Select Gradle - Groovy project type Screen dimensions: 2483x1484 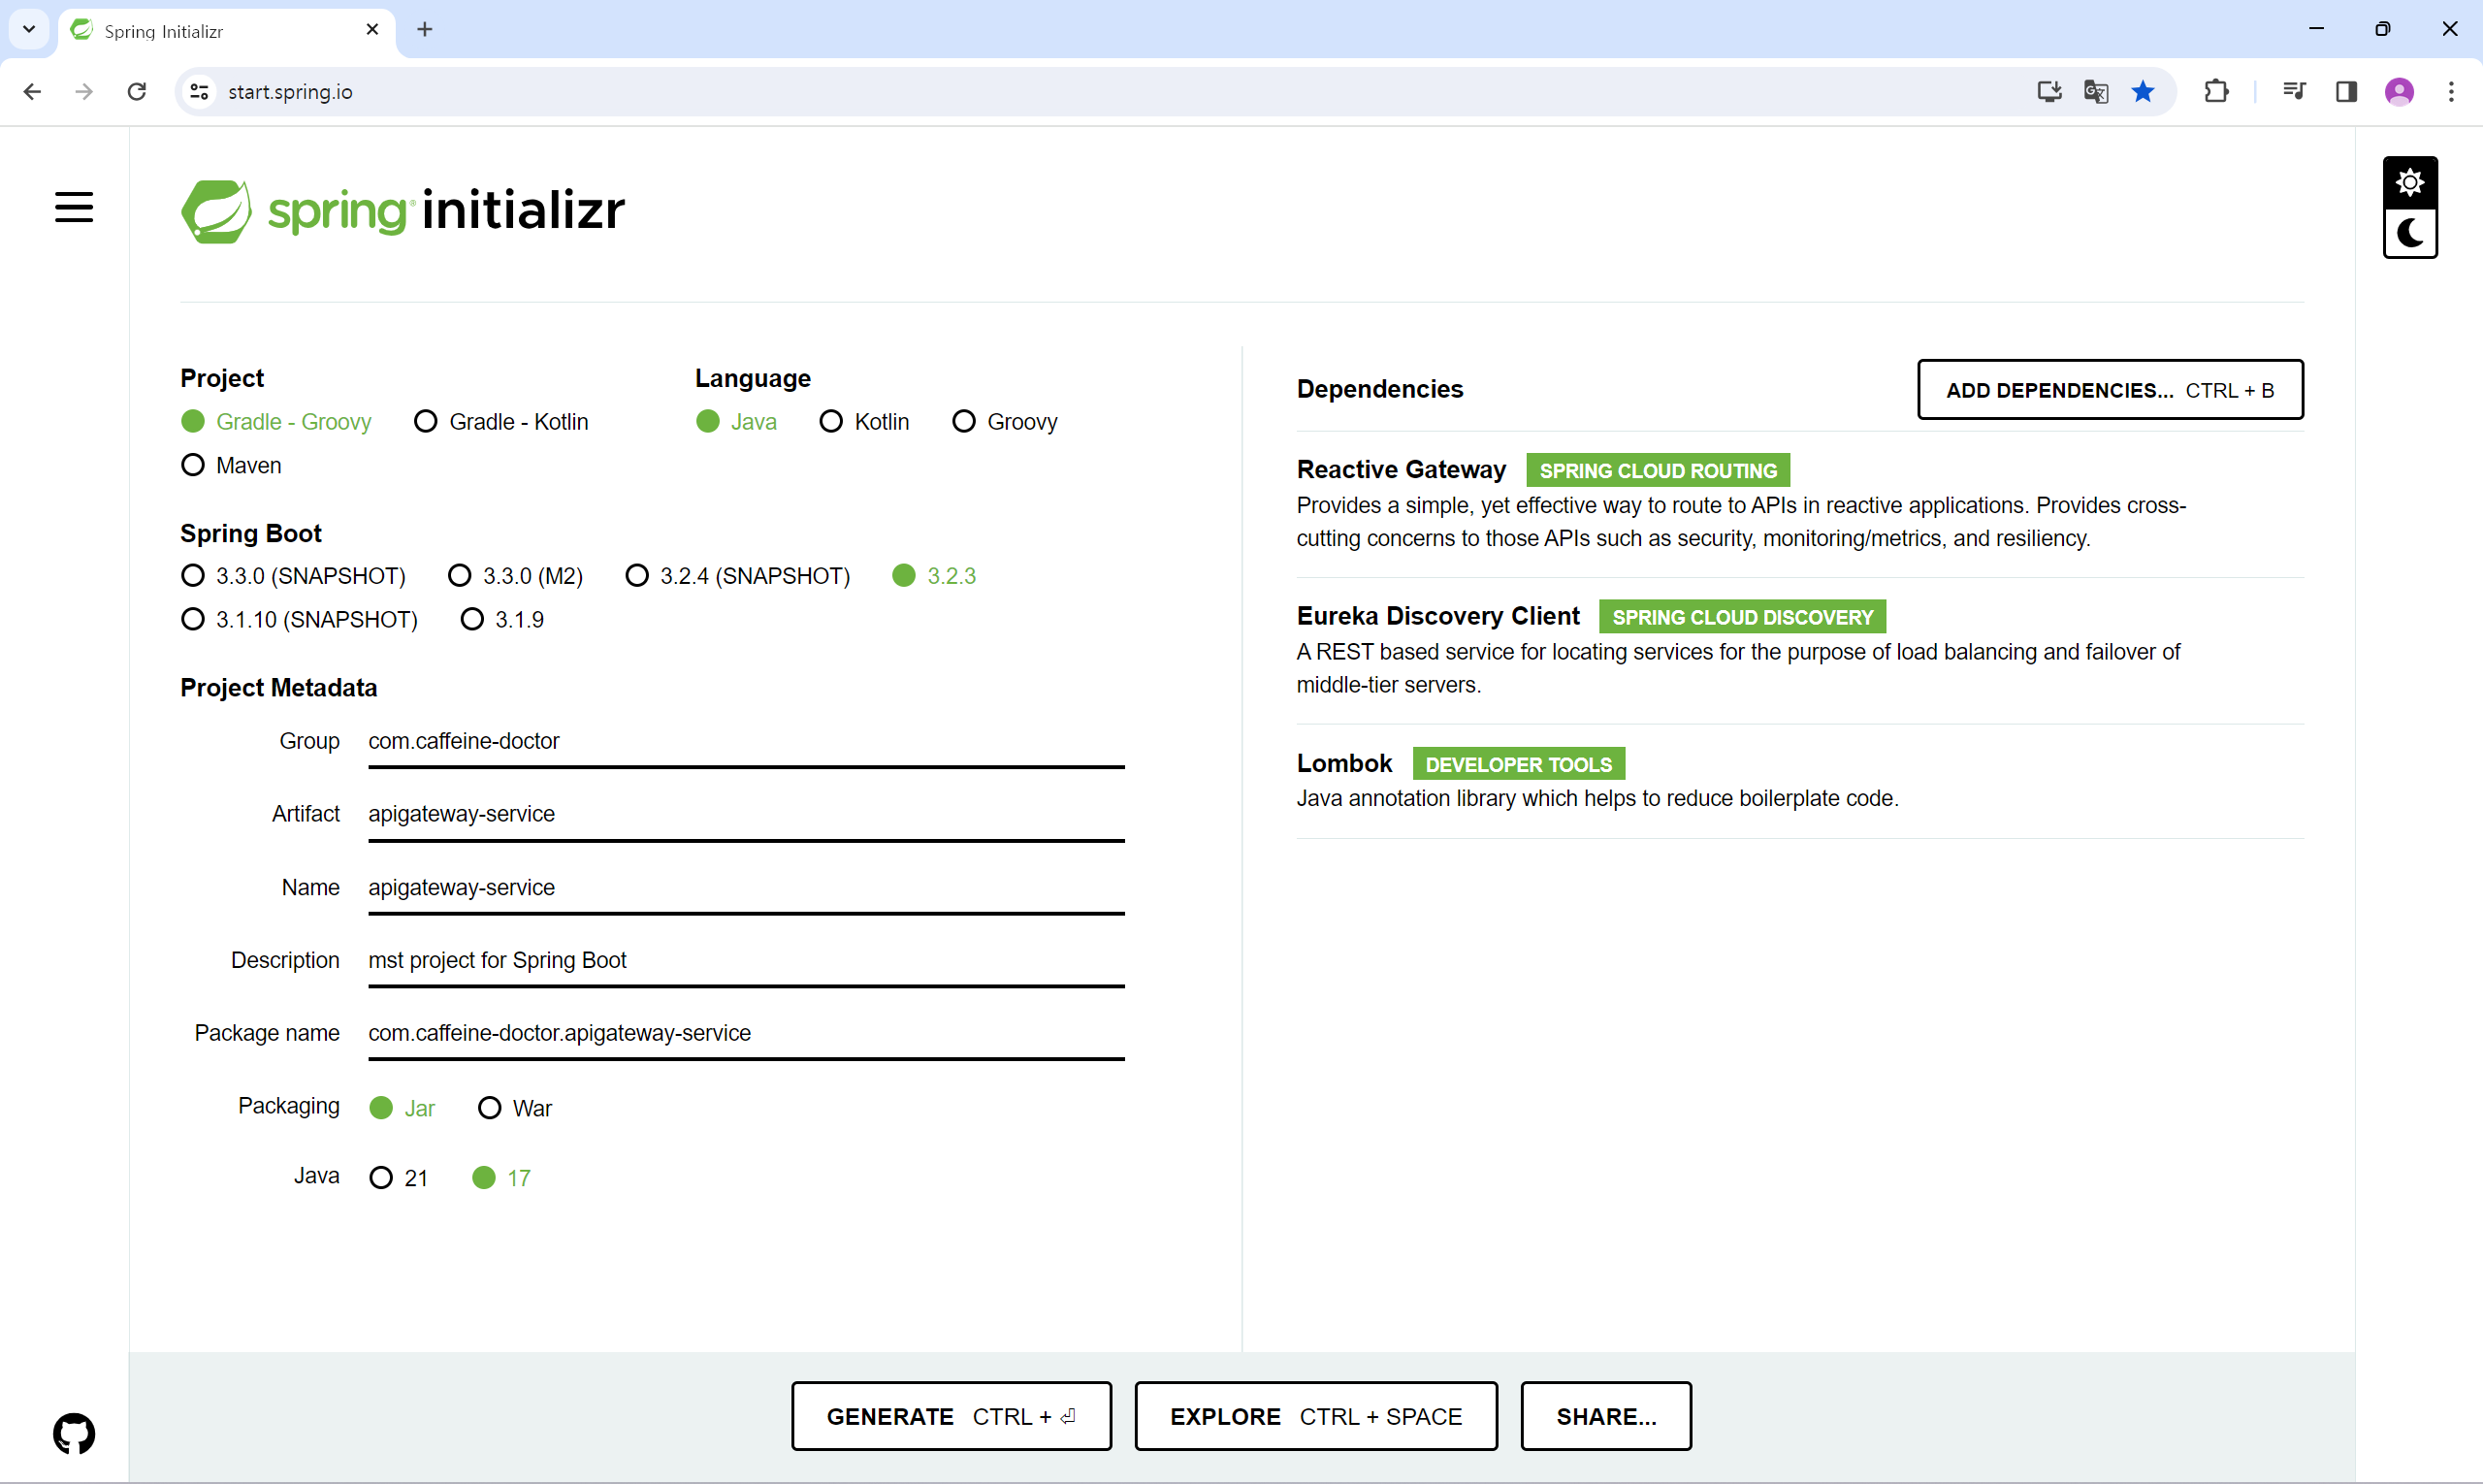coord(276,422)
